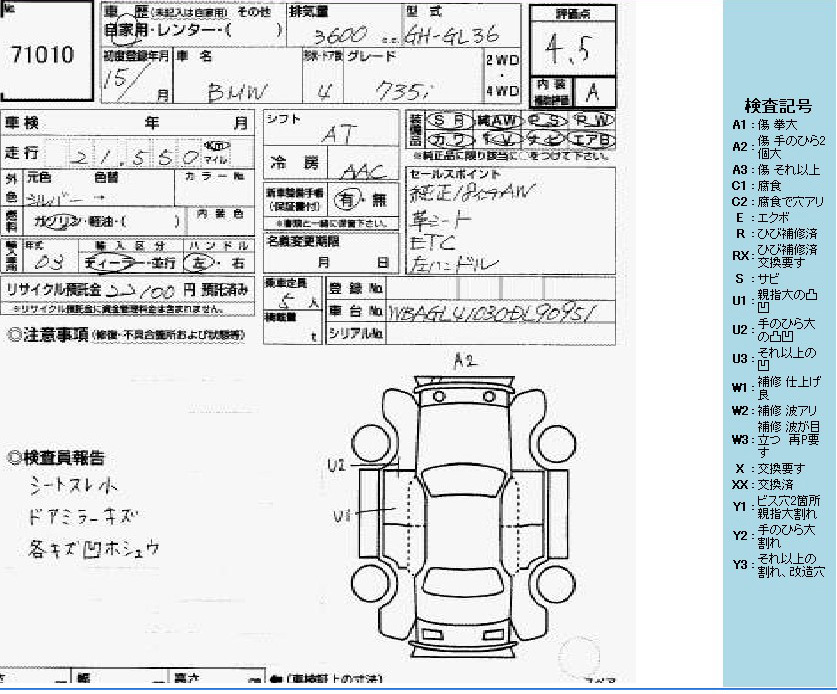Click the circled 自家用 history option
This screenshot has width=837, height=694.
pos(126,30)
